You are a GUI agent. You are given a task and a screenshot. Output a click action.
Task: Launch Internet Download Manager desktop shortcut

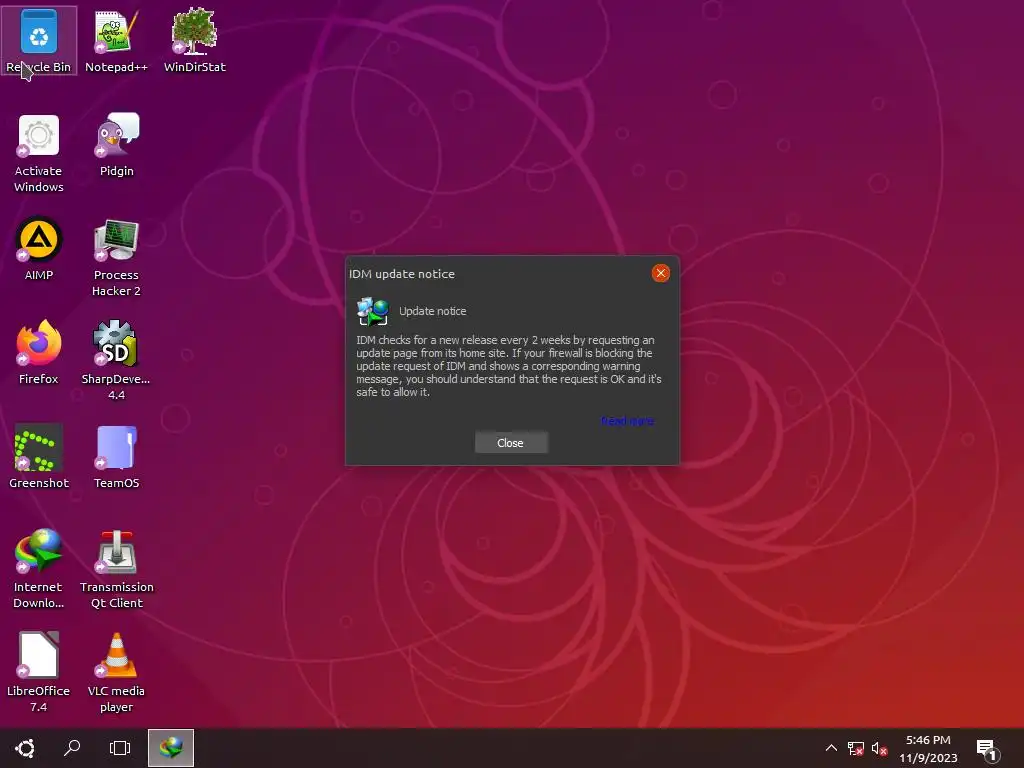click(39, 569)
